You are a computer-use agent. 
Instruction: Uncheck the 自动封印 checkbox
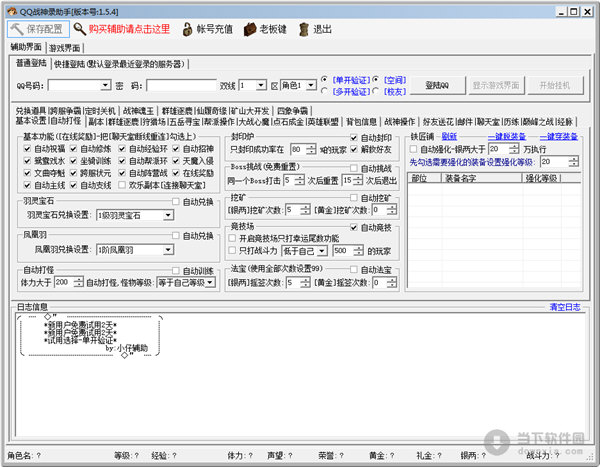pyautogui.click(x=354, y=137)
